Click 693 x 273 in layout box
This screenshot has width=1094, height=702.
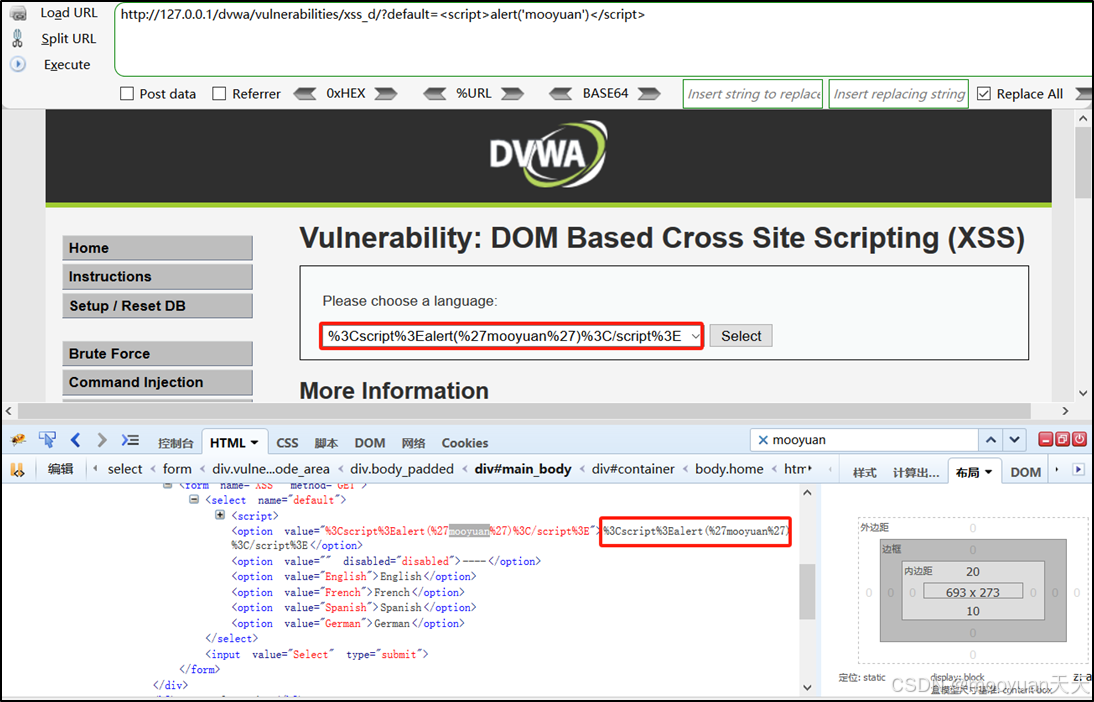pyautogui.click(x=973, y=592)
